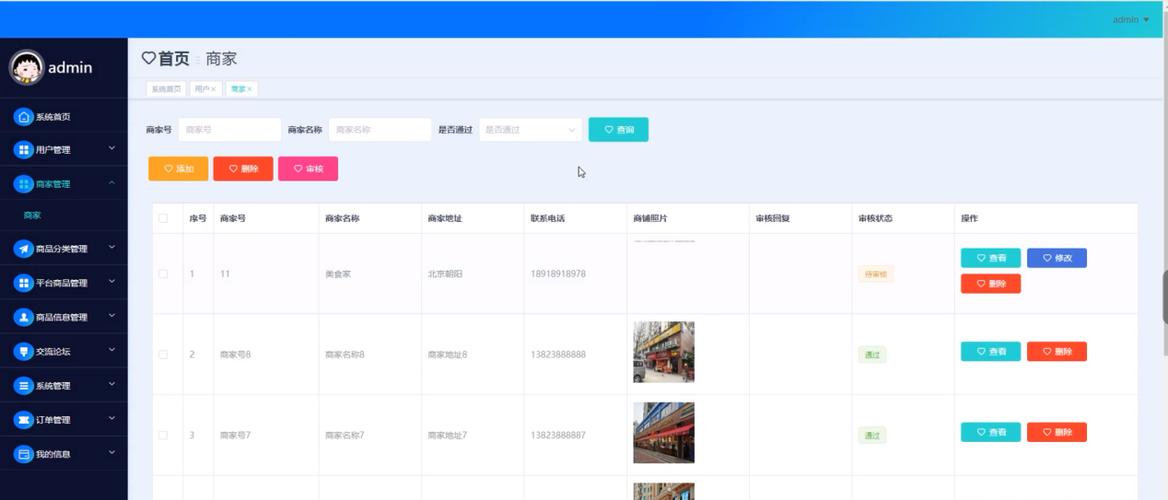Switch to the 系统首页 tab
The width and height of the screenshot is (1168, 500).
(166, 89)
